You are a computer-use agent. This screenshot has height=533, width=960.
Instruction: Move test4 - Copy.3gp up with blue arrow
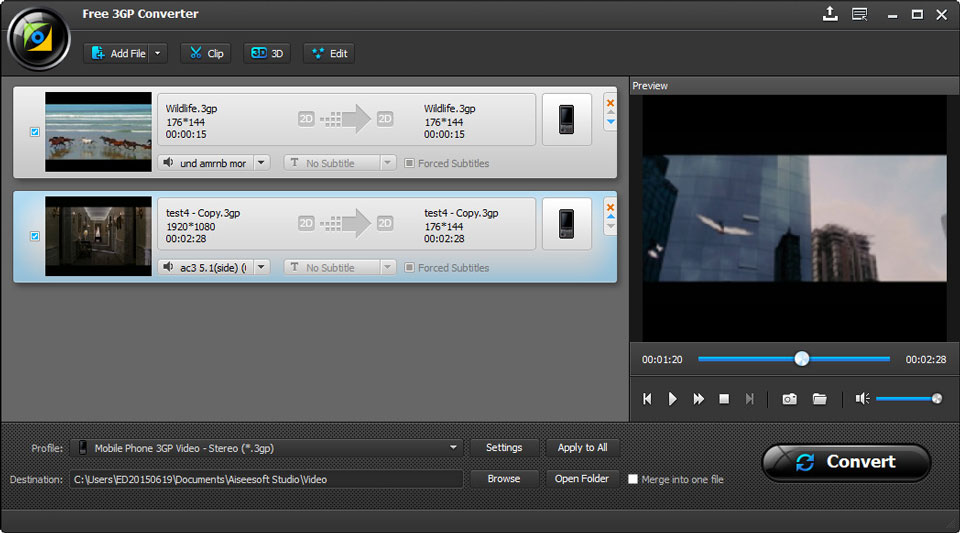tap(610, 217)
